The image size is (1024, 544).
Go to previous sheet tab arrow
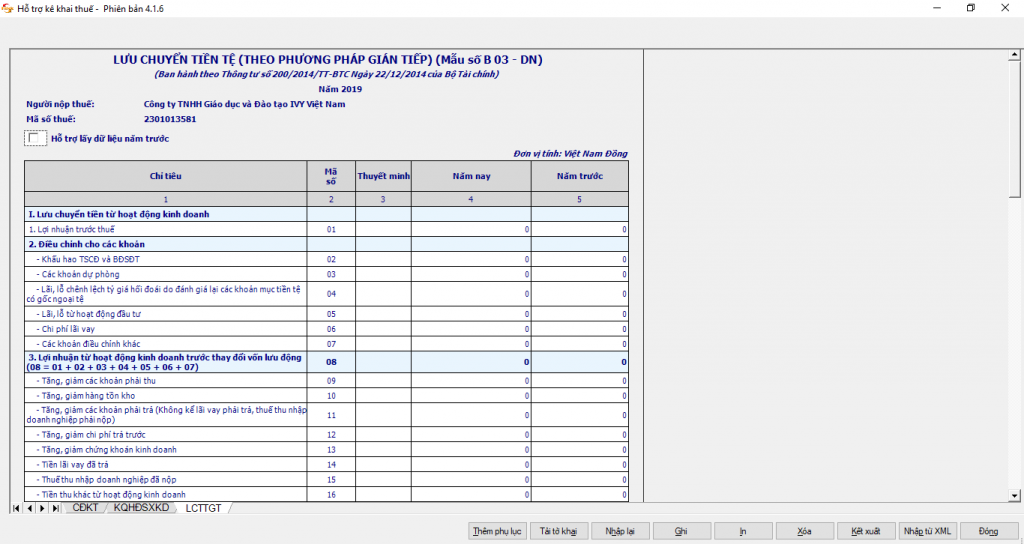coord(29,509)
